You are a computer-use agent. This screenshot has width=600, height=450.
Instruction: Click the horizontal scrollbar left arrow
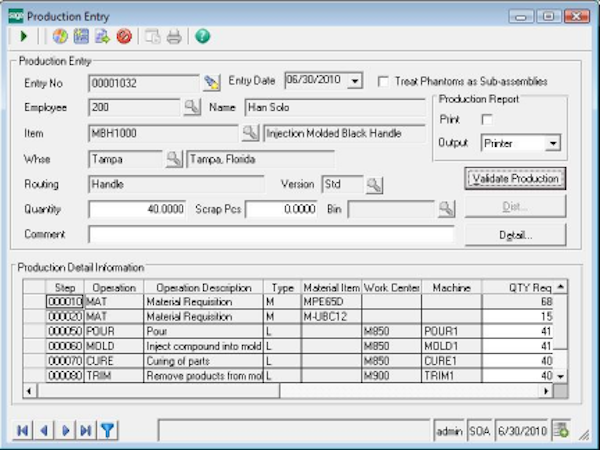point(29,391)
